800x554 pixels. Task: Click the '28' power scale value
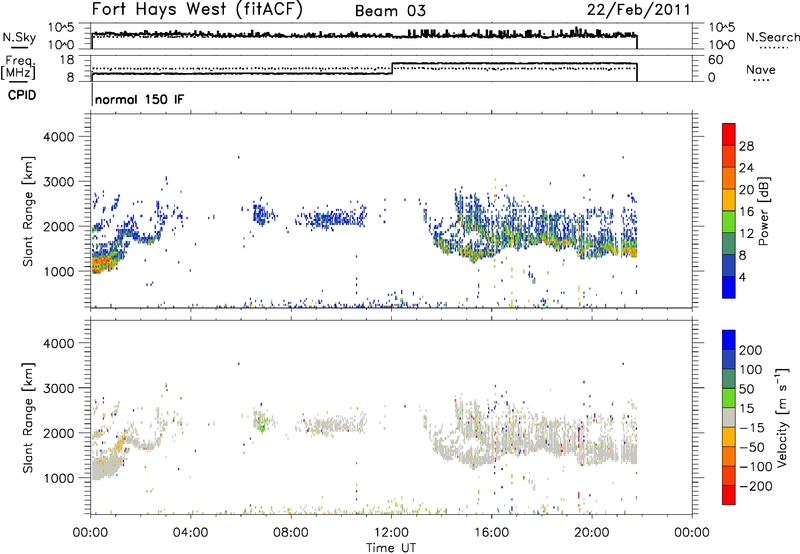click(746, 146)
